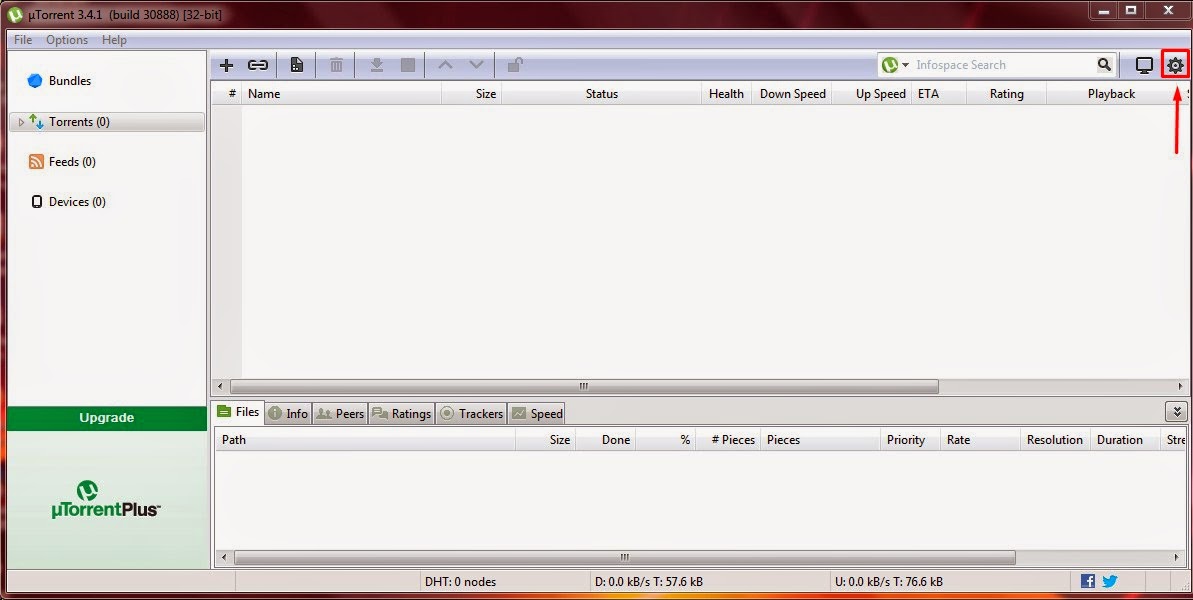
Task: Sort by the Rating column header
Action: pyautogui.click(x=1007, y=94)
